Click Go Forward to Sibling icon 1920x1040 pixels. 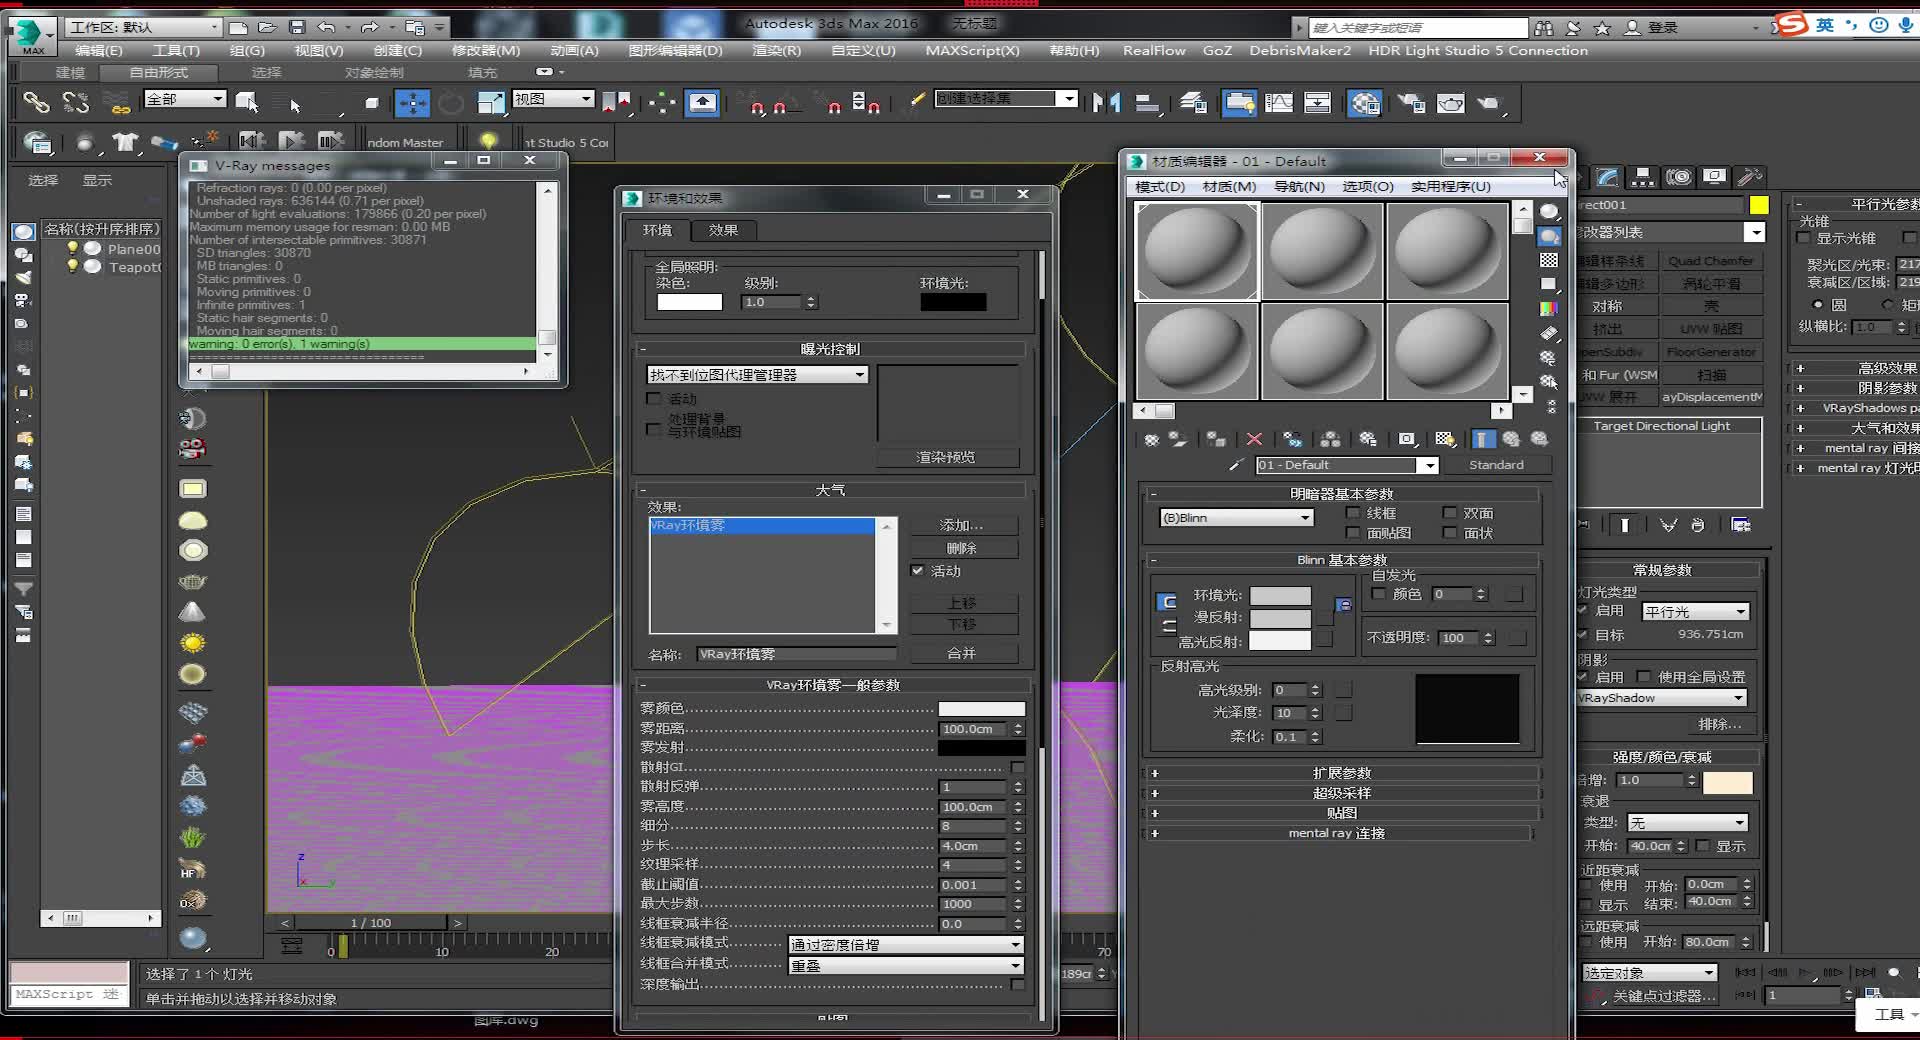click(1539, 439)
